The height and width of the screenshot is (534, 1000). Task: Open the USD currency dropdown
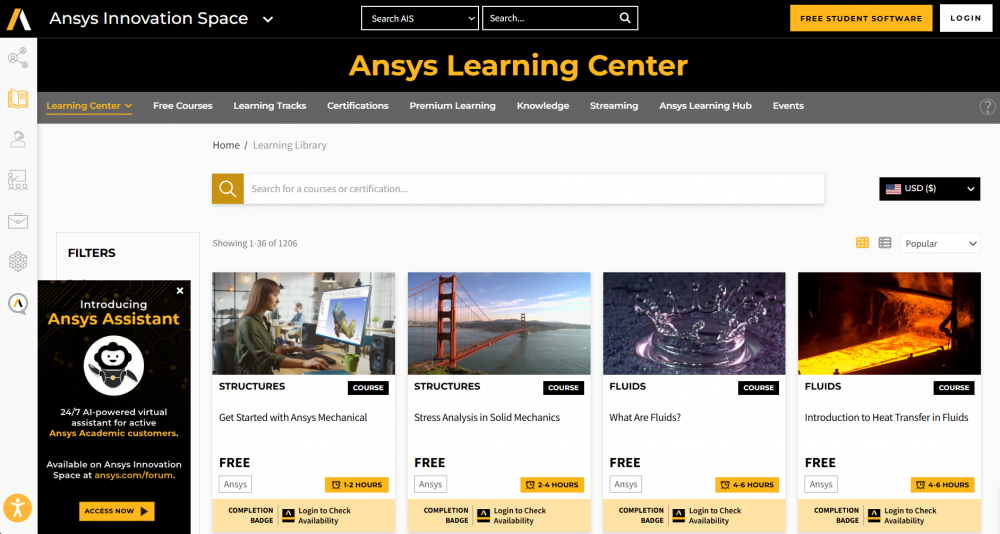929,189
